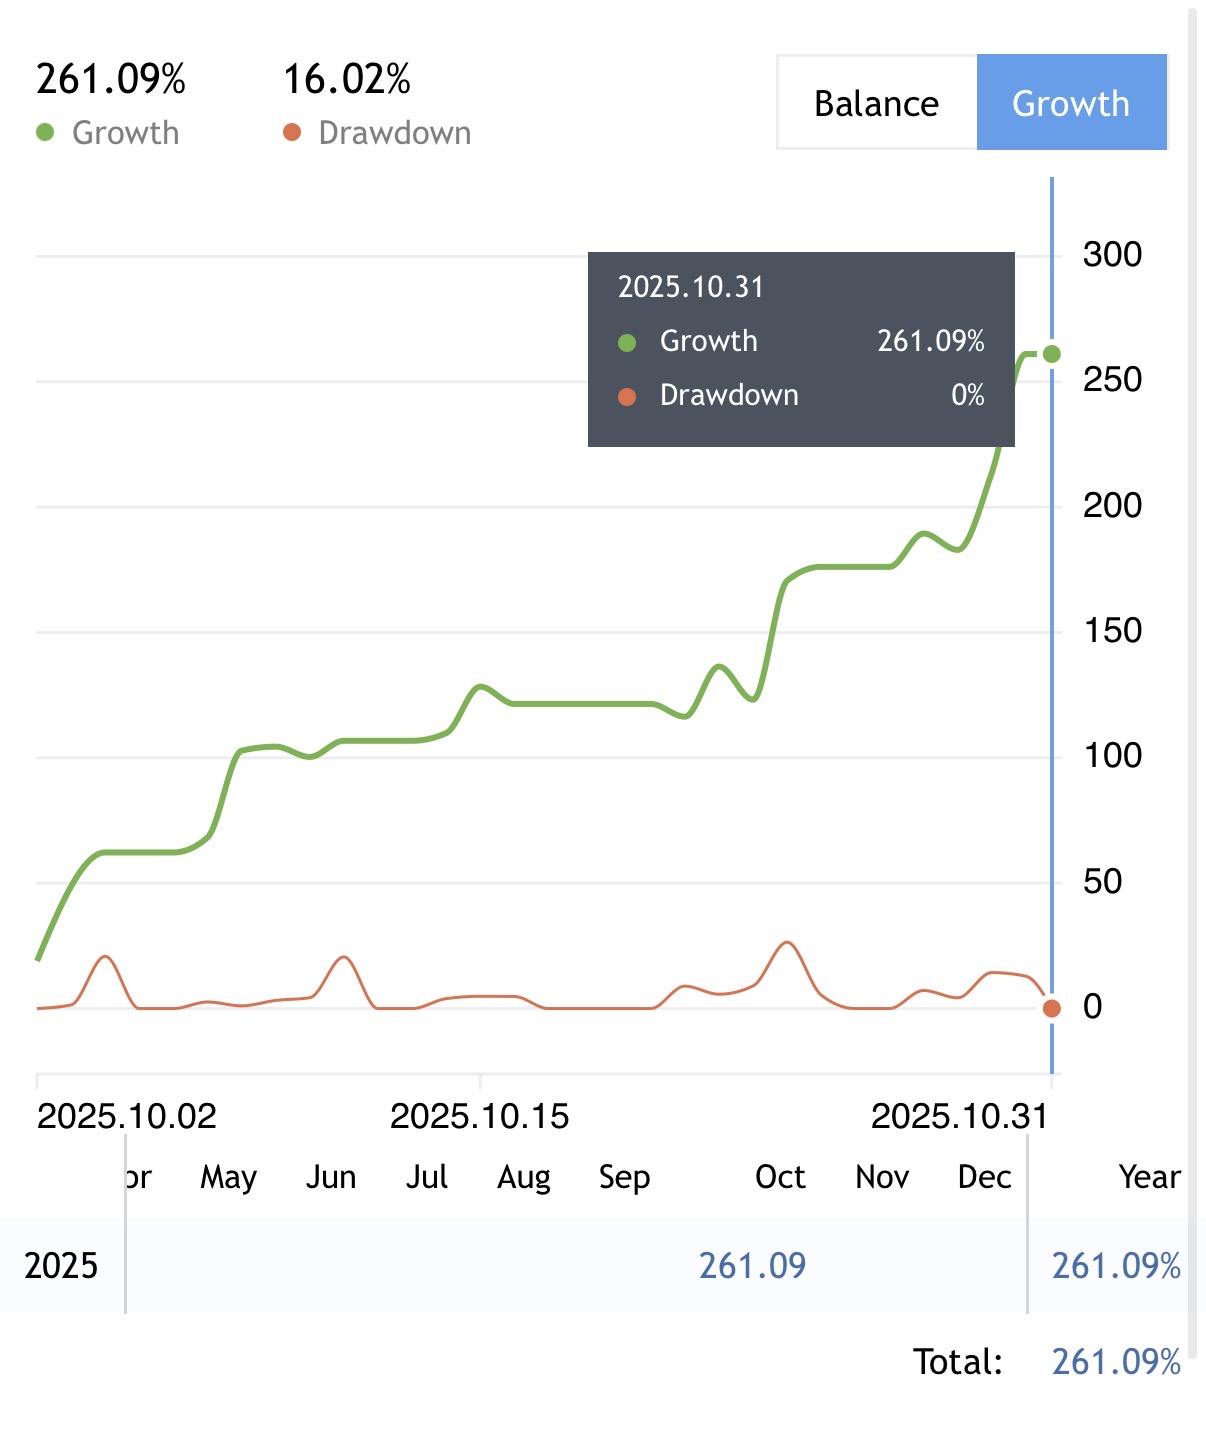Click the Dec column header
Viewport: 1206px width, 1434px height.
(984, 1177)
